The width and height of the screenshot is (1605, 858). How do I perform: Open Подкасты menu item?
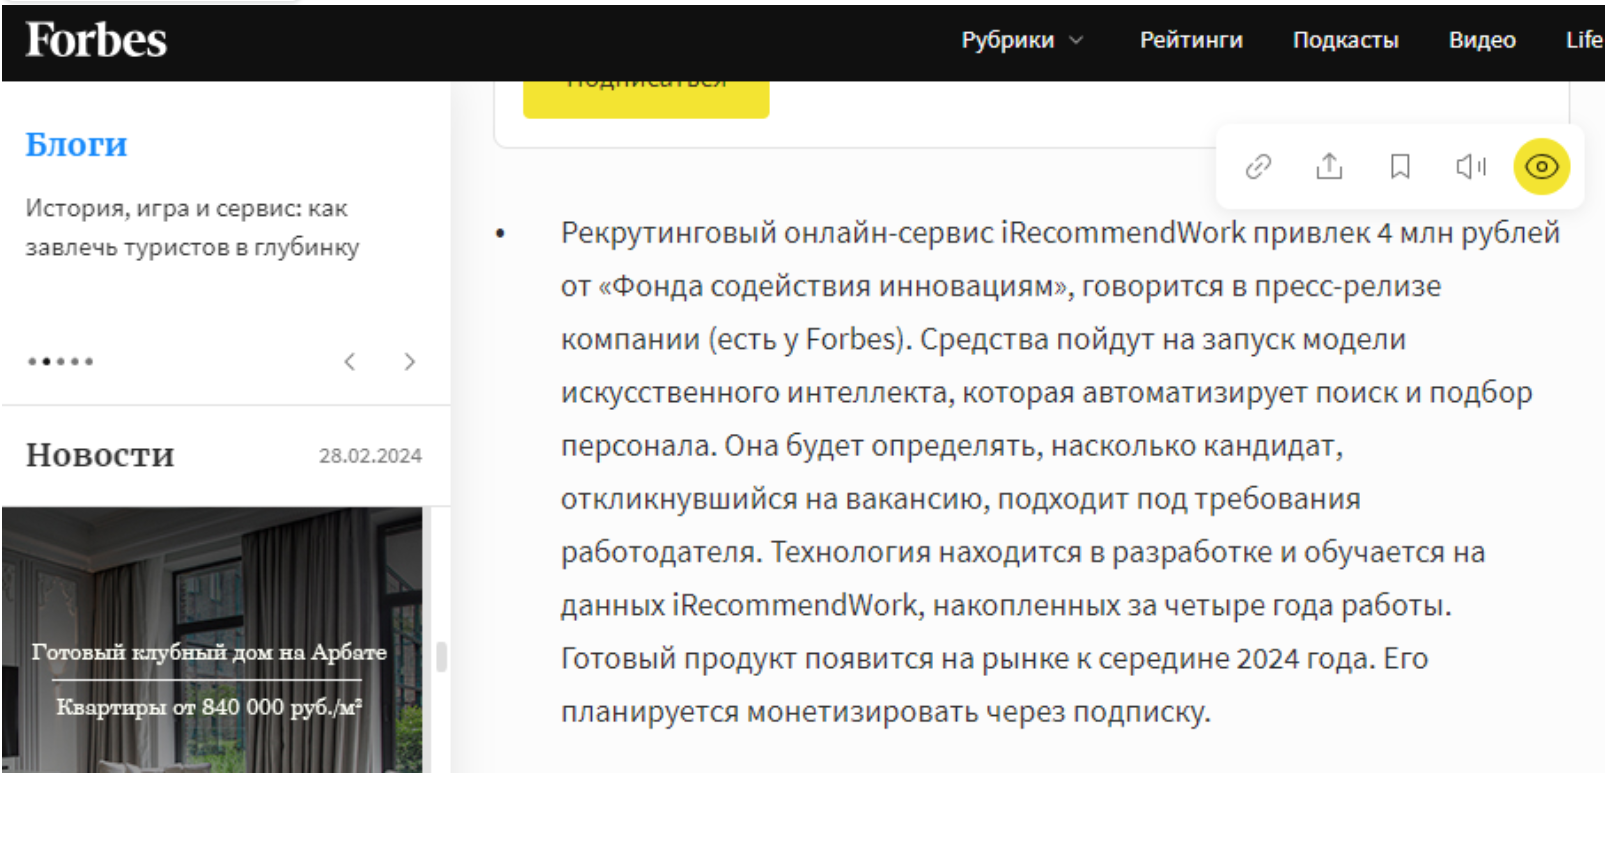click(1345, 40)
